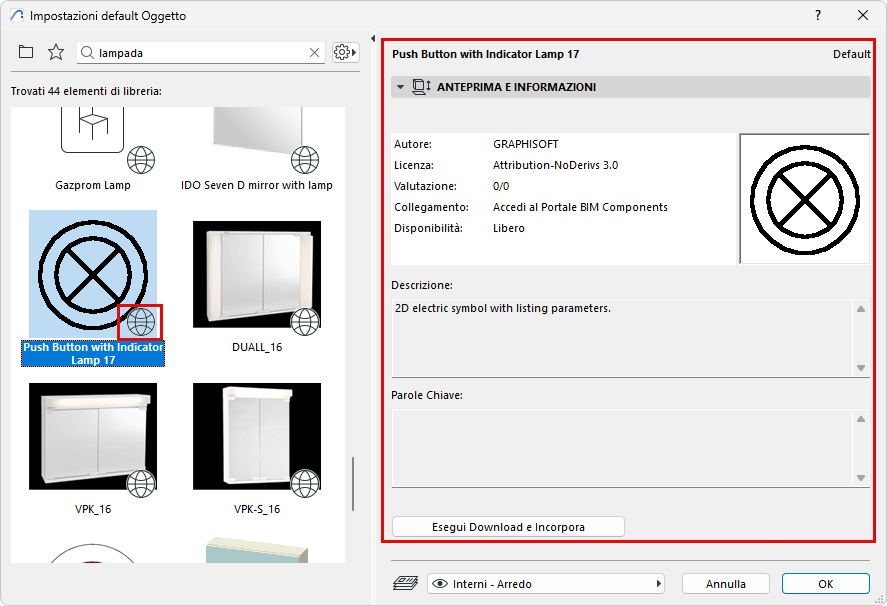Open the search settings gear menu

click(345, 53)
